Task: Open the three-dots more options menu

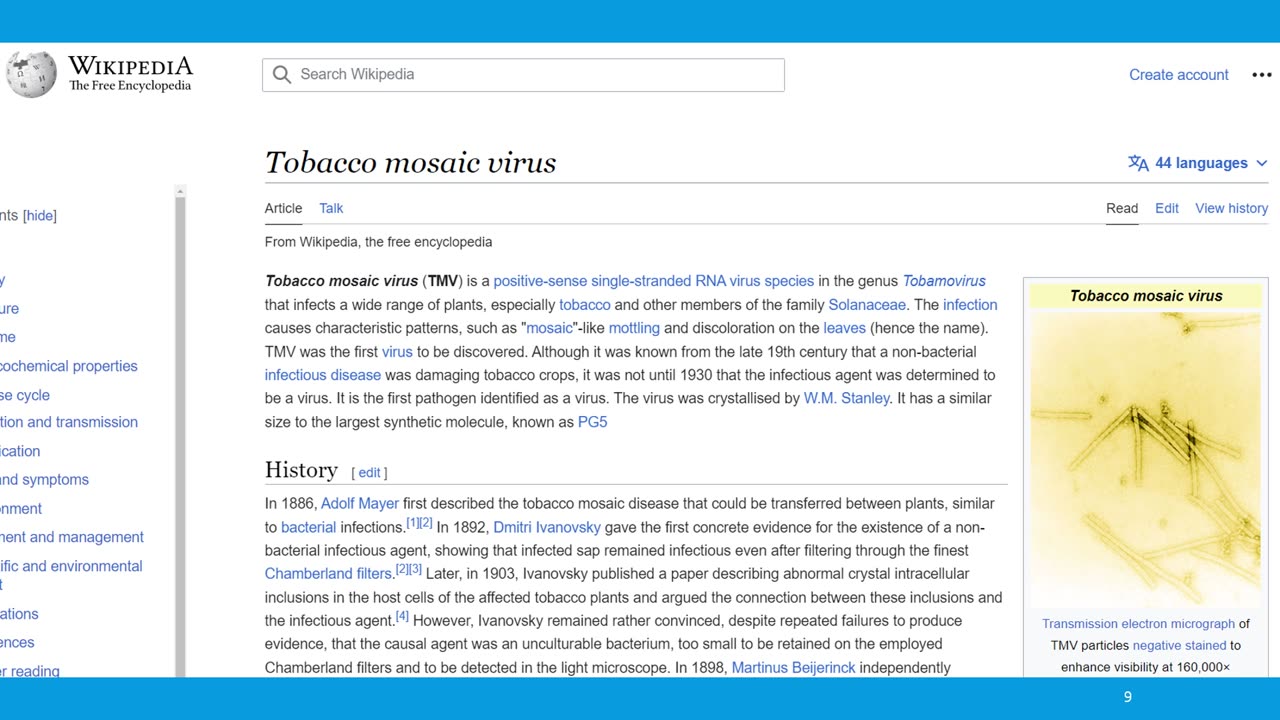Action: 1261,75
